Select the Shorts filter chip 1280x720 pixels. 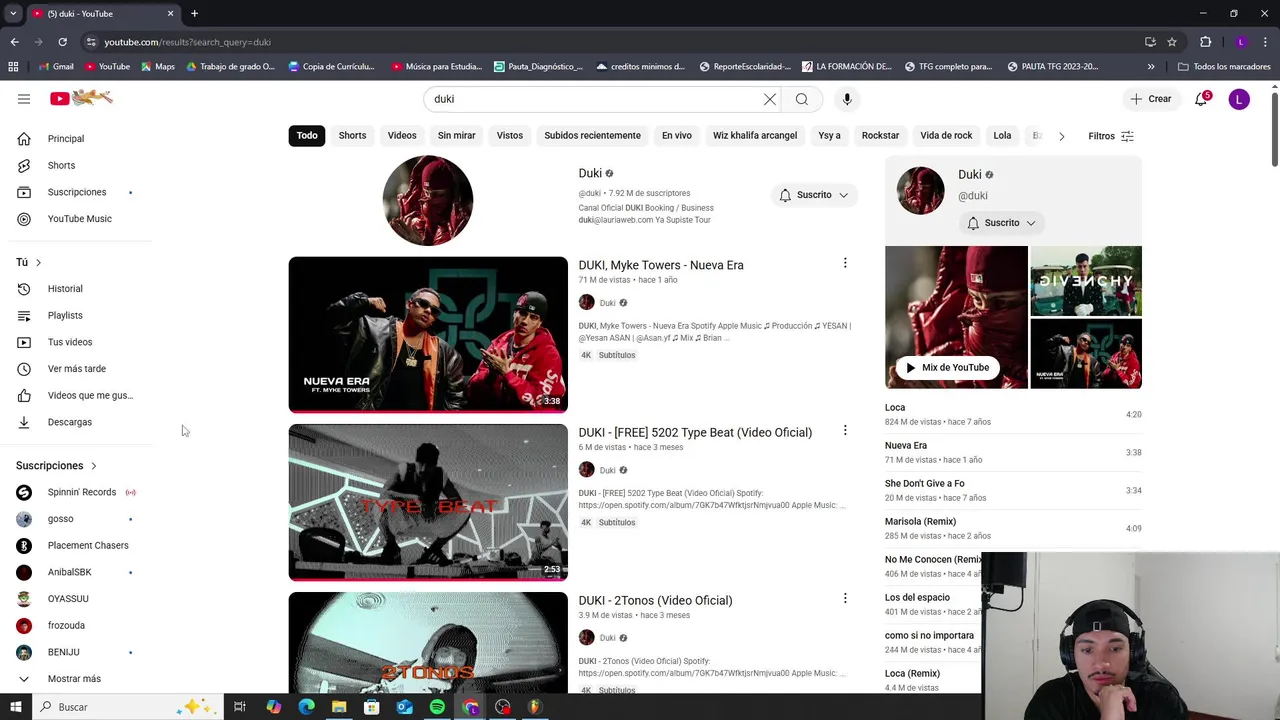click(x=352, y=136)
